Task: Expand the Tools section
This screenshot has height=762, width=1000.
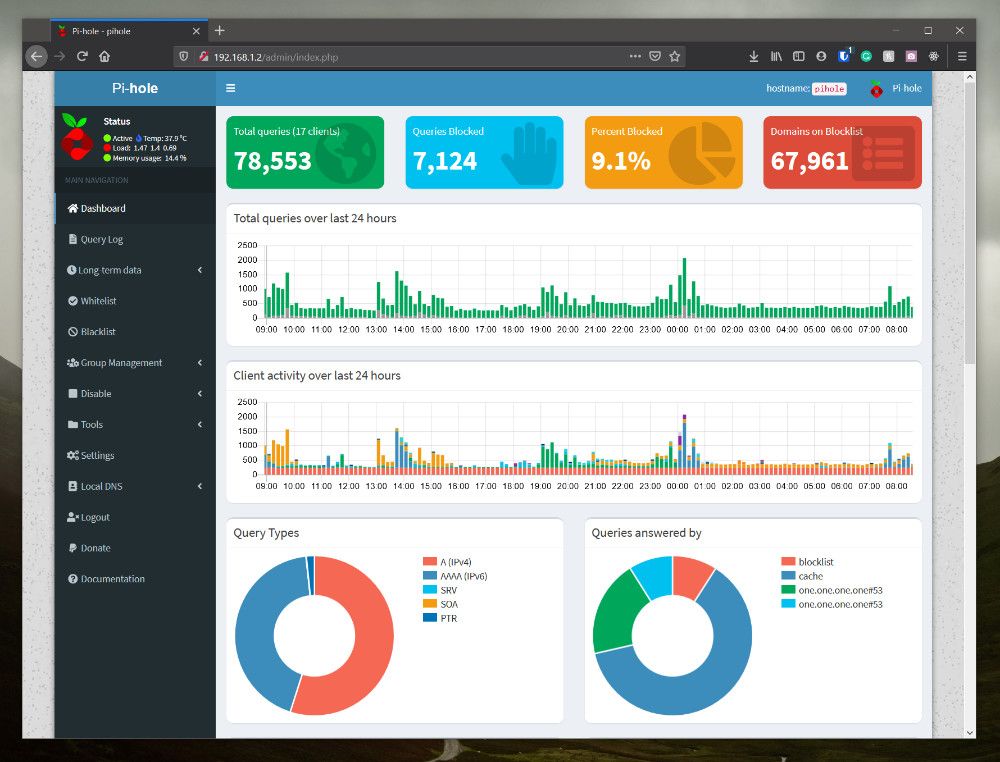Action: (x=90, y=424)
